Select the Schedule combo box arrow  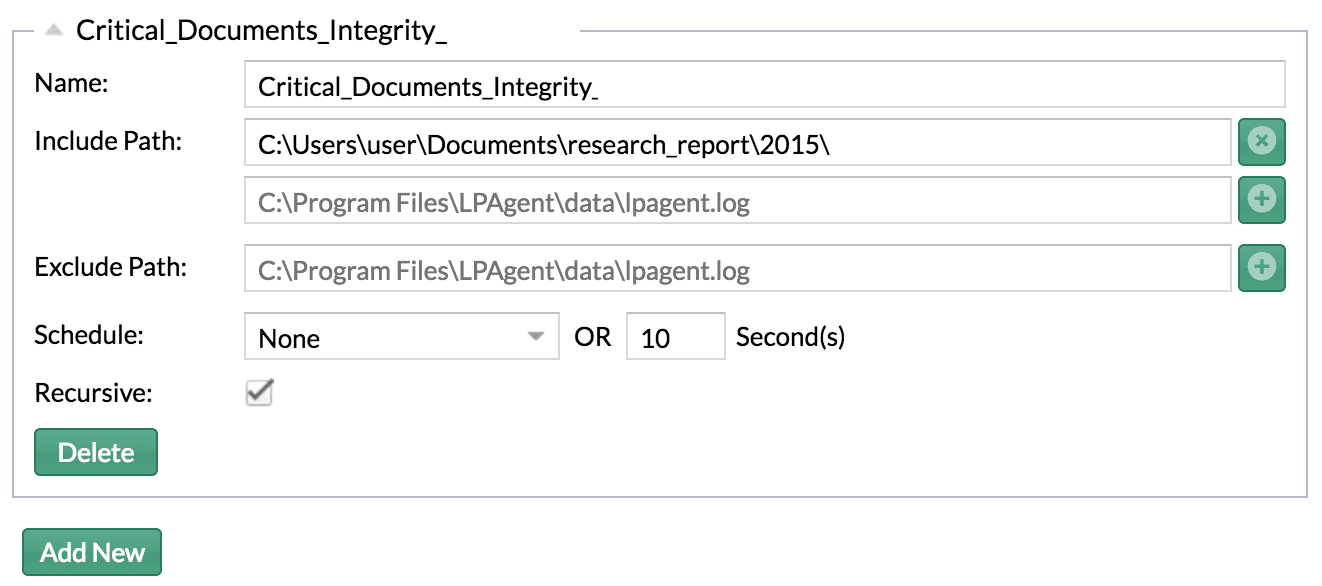pyautogui.click(x=537, y=337)
